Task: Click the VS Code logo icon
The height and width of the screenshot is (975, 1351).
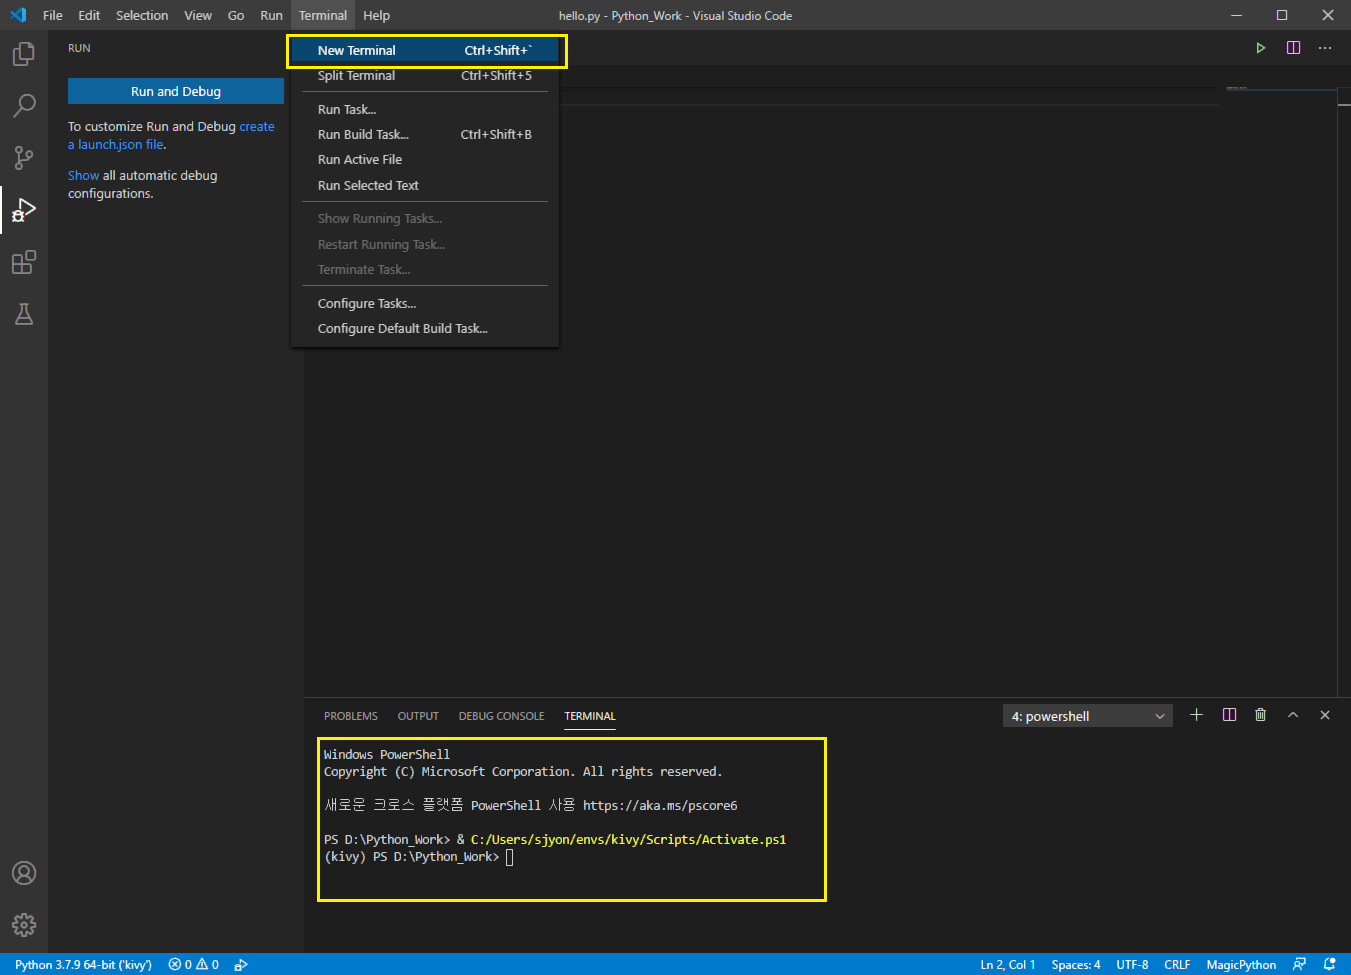Action: pyautogui.click(x=18, y=15)
